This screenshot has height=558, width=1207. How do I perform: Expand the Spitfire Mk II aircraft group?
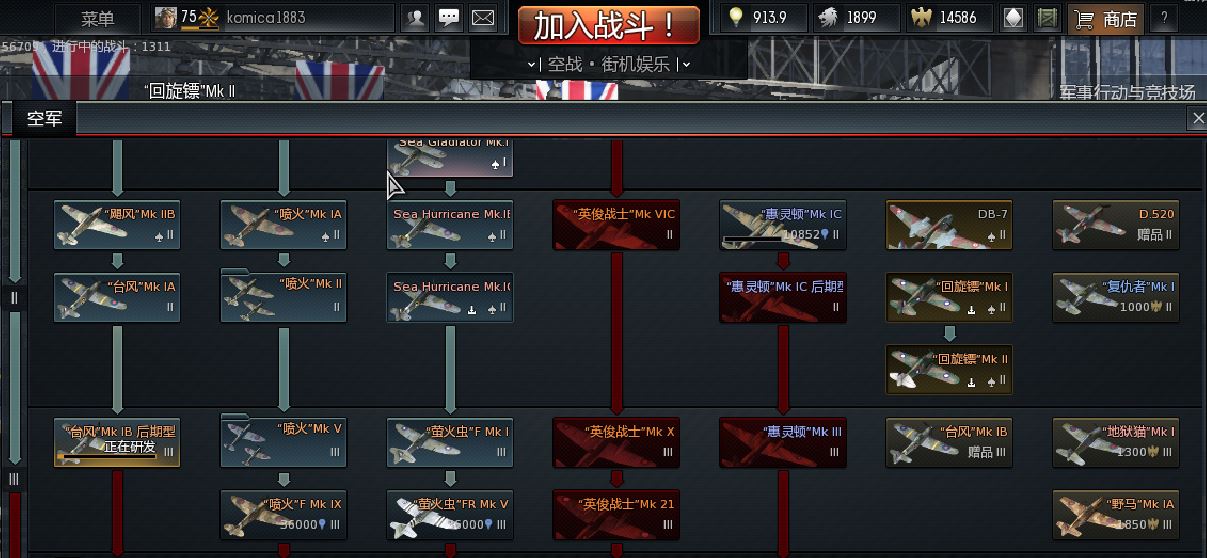tap(283, 296)
